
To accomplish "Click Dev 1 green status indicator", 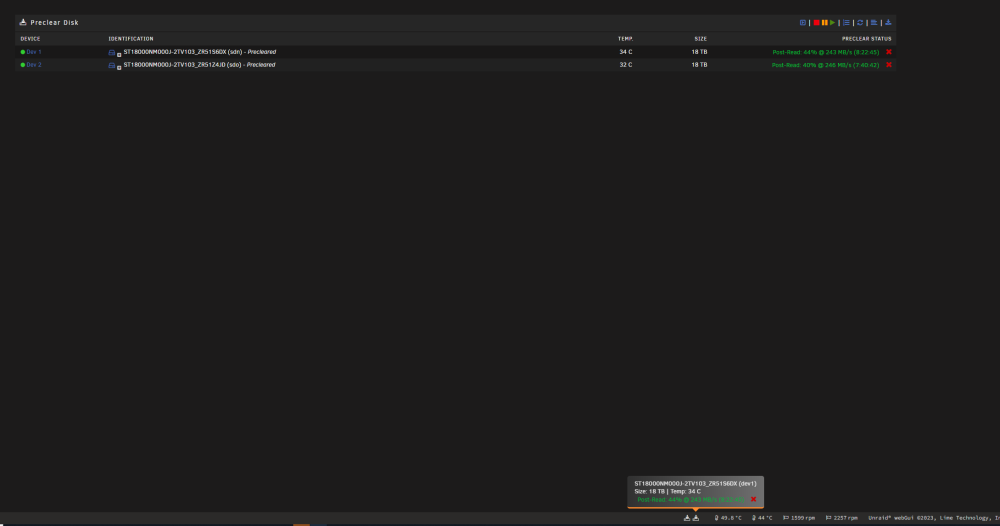I will point(23,52).
